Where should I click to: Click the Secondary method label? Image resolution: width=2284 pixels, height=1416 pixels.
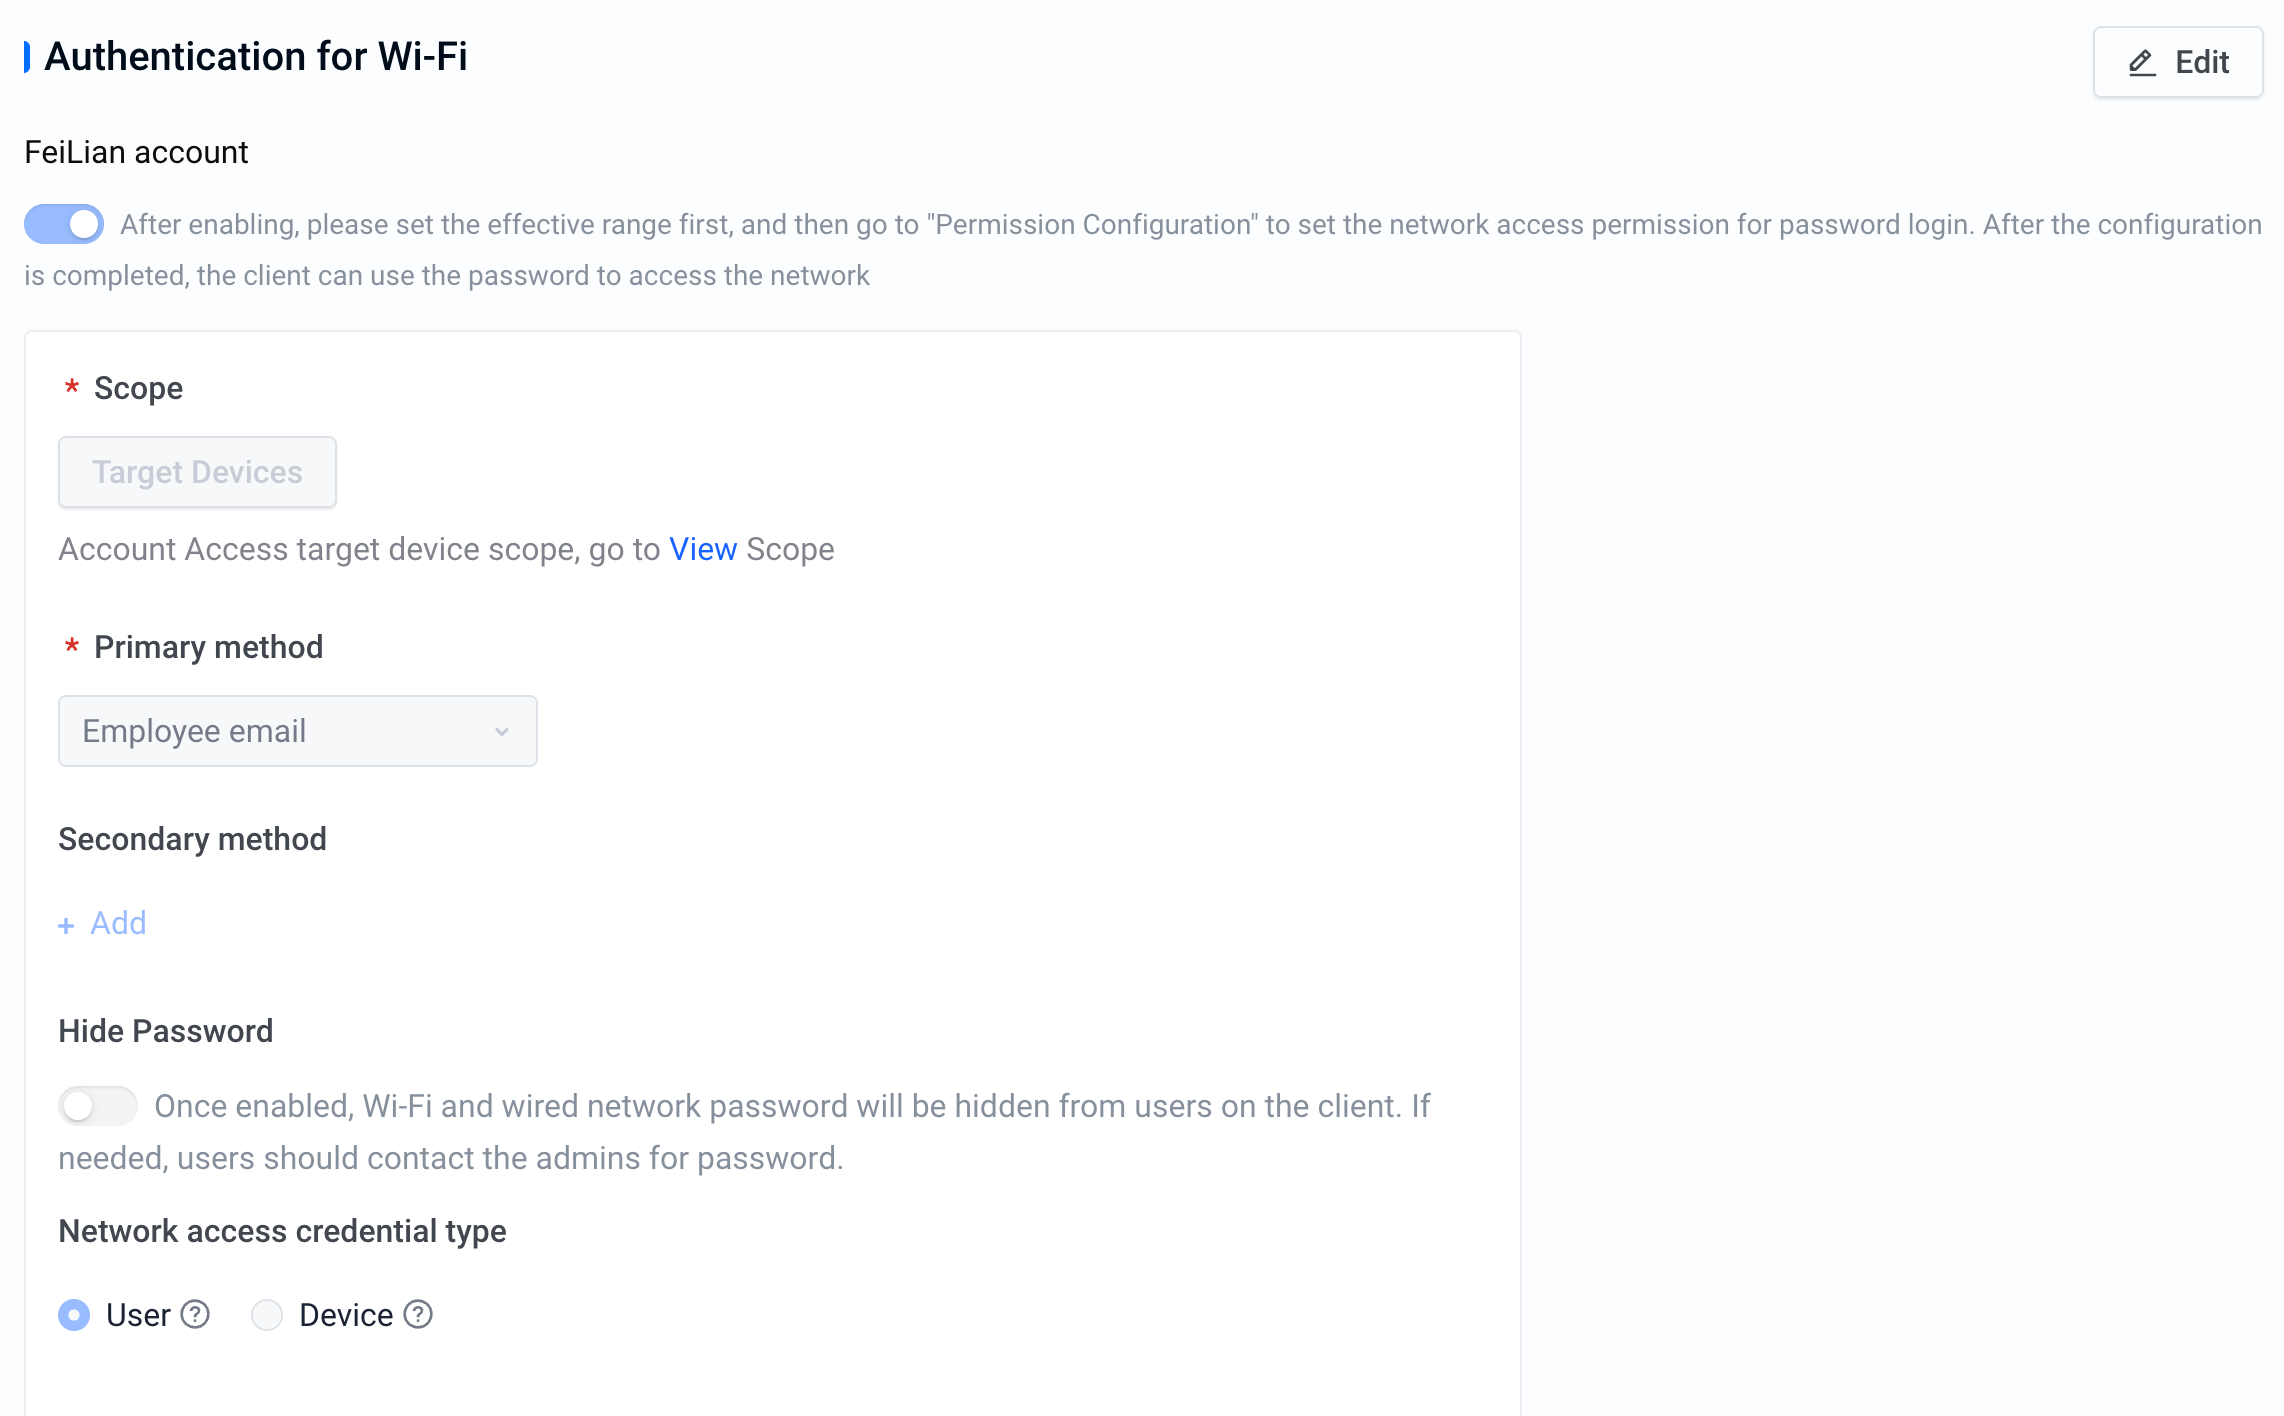click(x=192, y=839)
